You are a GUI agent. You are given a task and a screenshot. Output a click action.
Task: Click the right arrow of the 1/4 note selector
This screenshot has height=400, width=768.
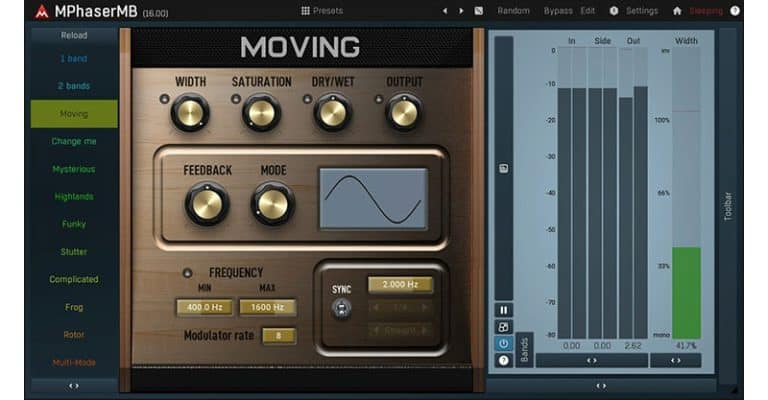pos(425,307)
